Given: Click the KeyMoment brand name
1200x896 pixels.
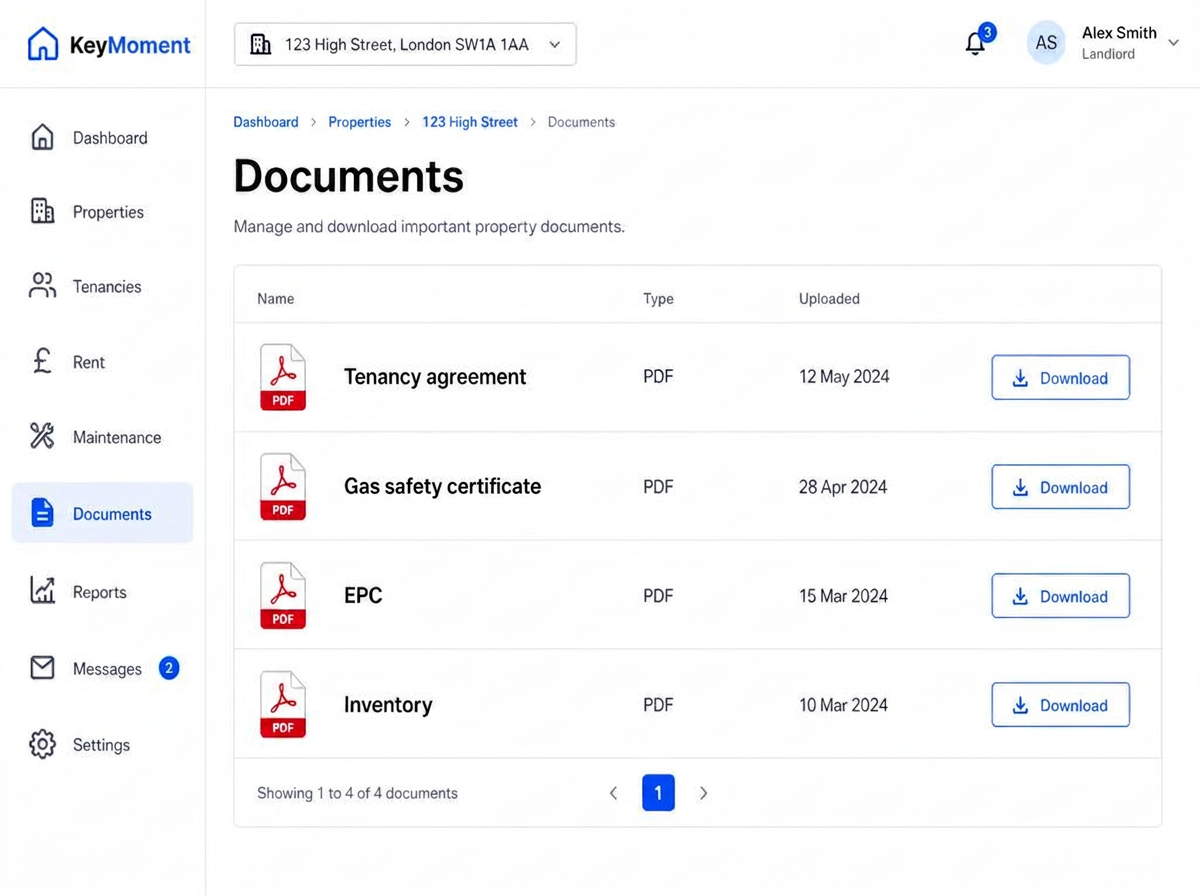Looking at the screenshot, I should click(130, 45).
